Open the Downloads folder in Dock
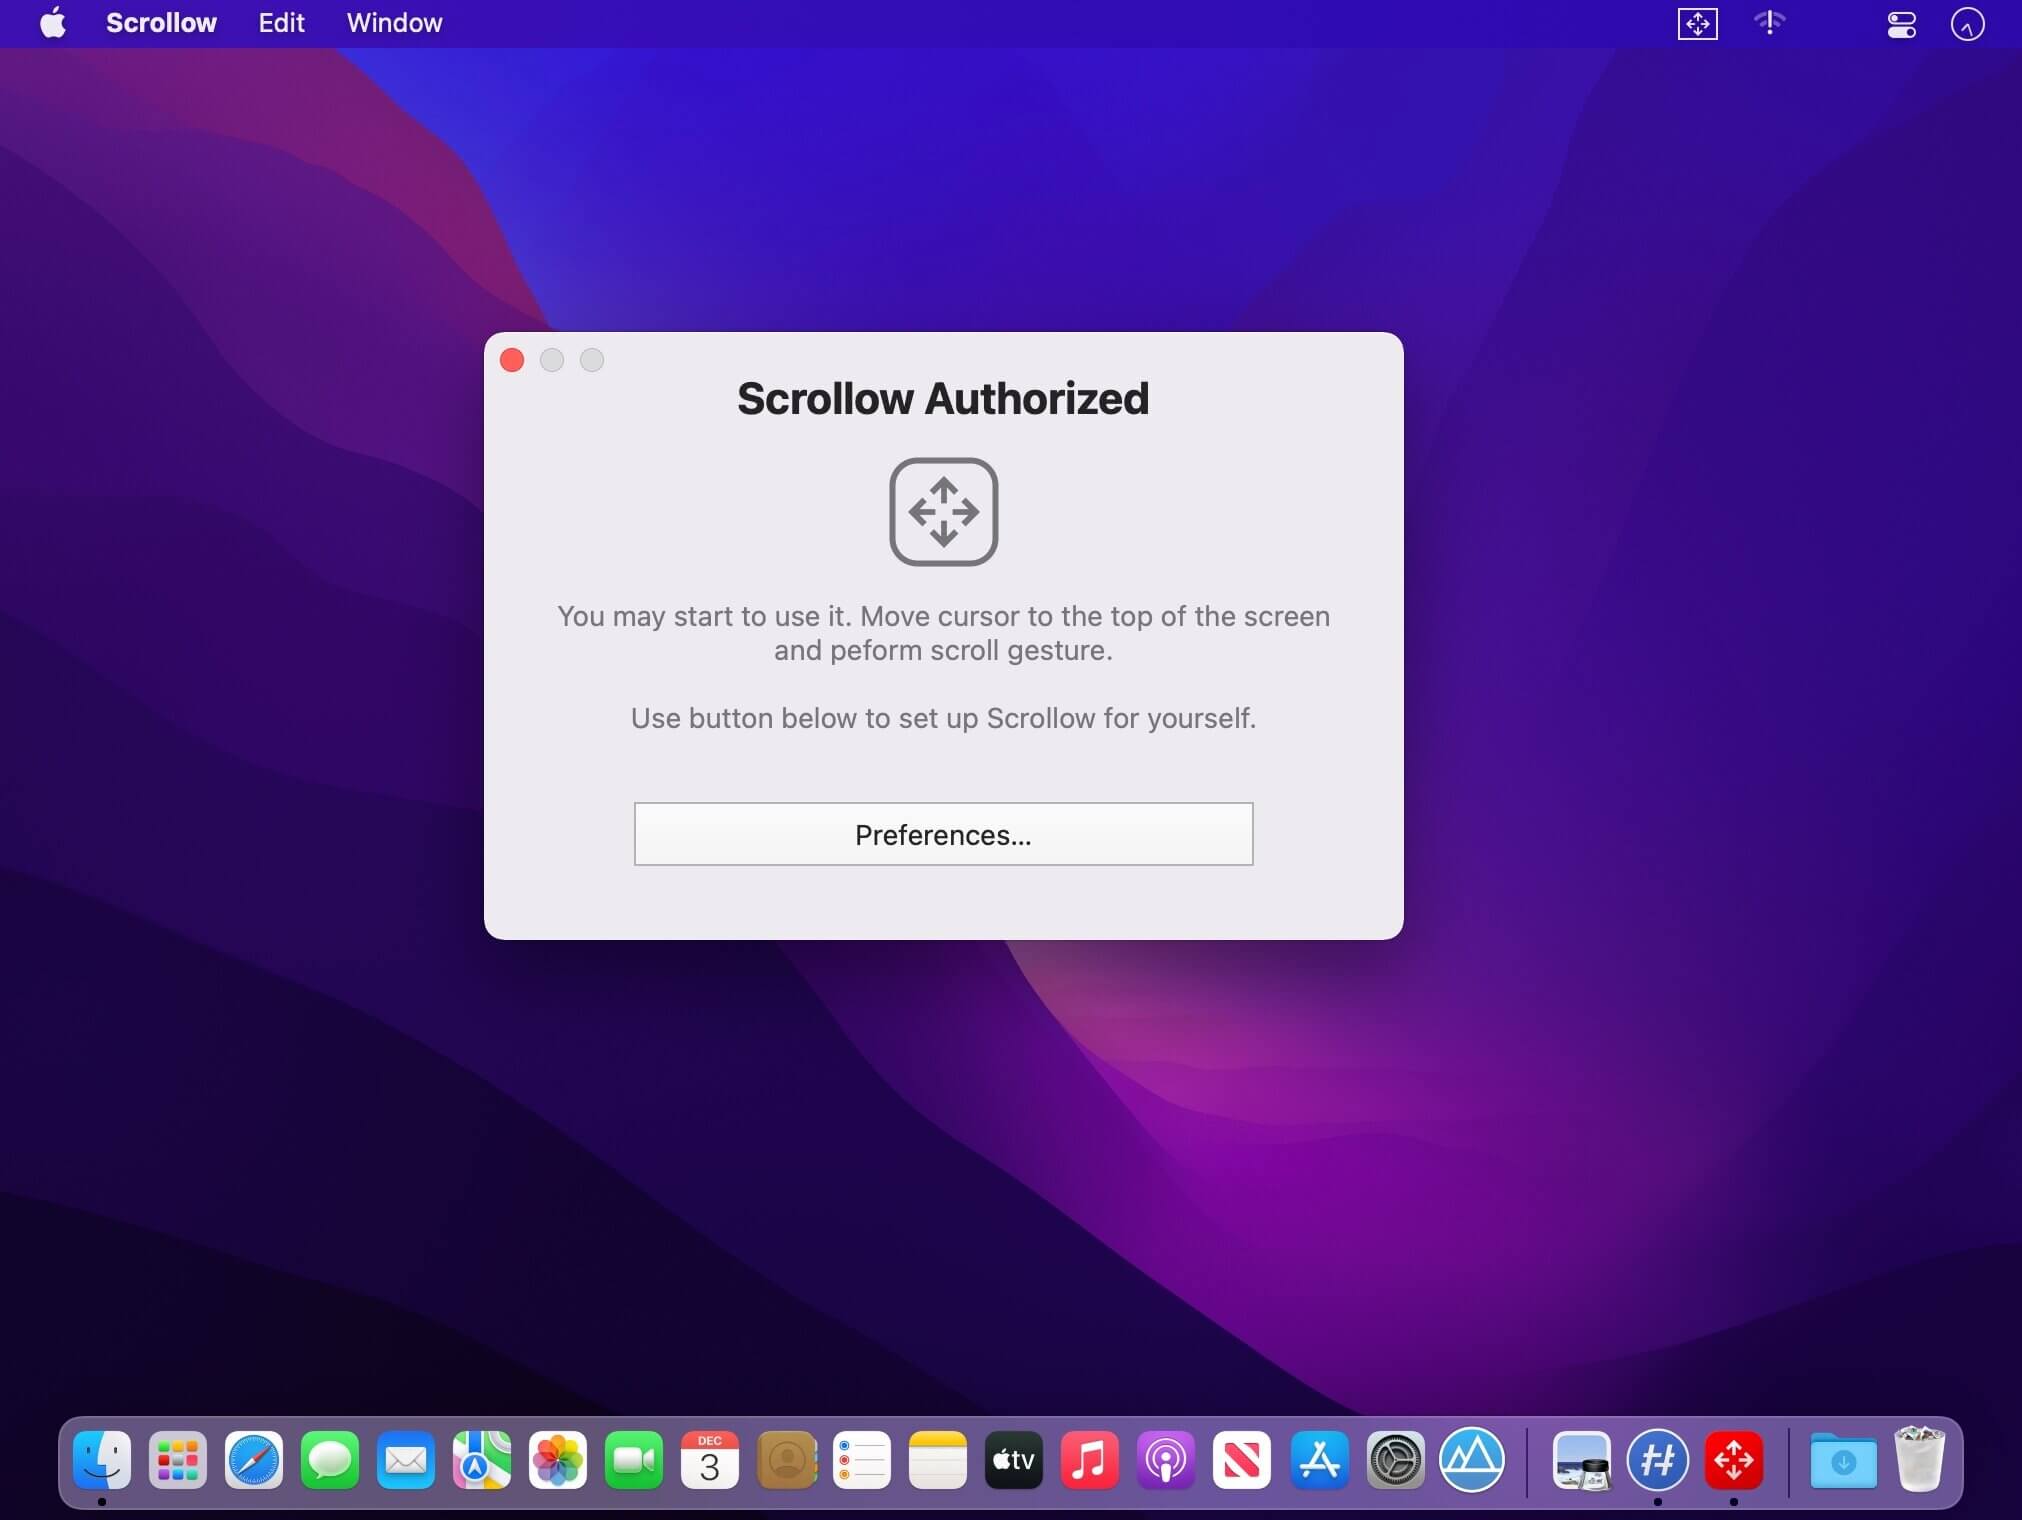The width and height of the screenshot is (2022, 1520). [x=1843, y=1461]
